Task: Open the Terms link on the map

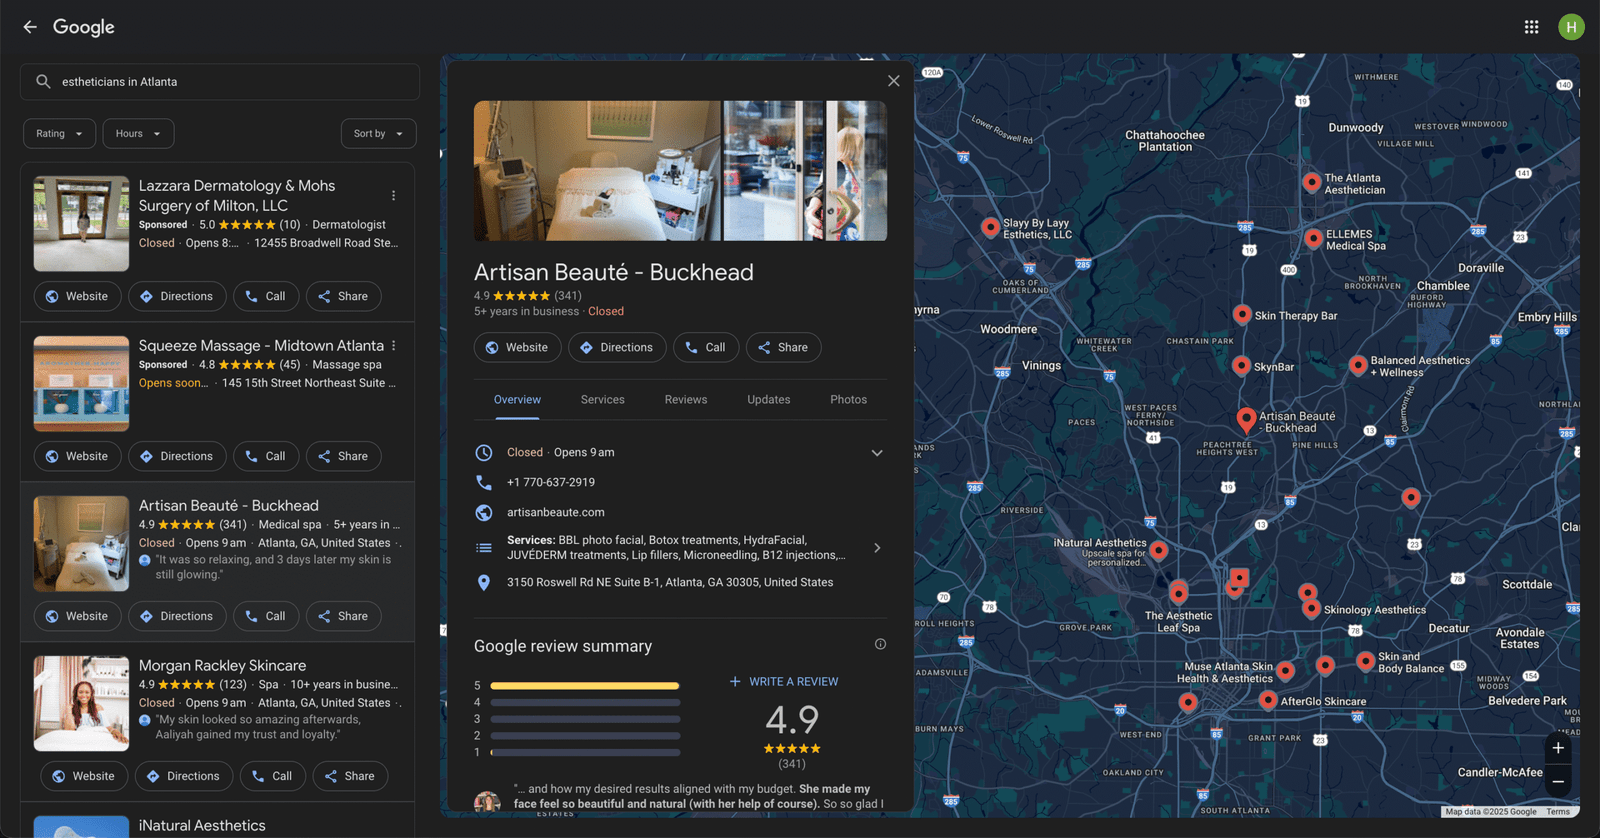Action: click(1558, 811)
